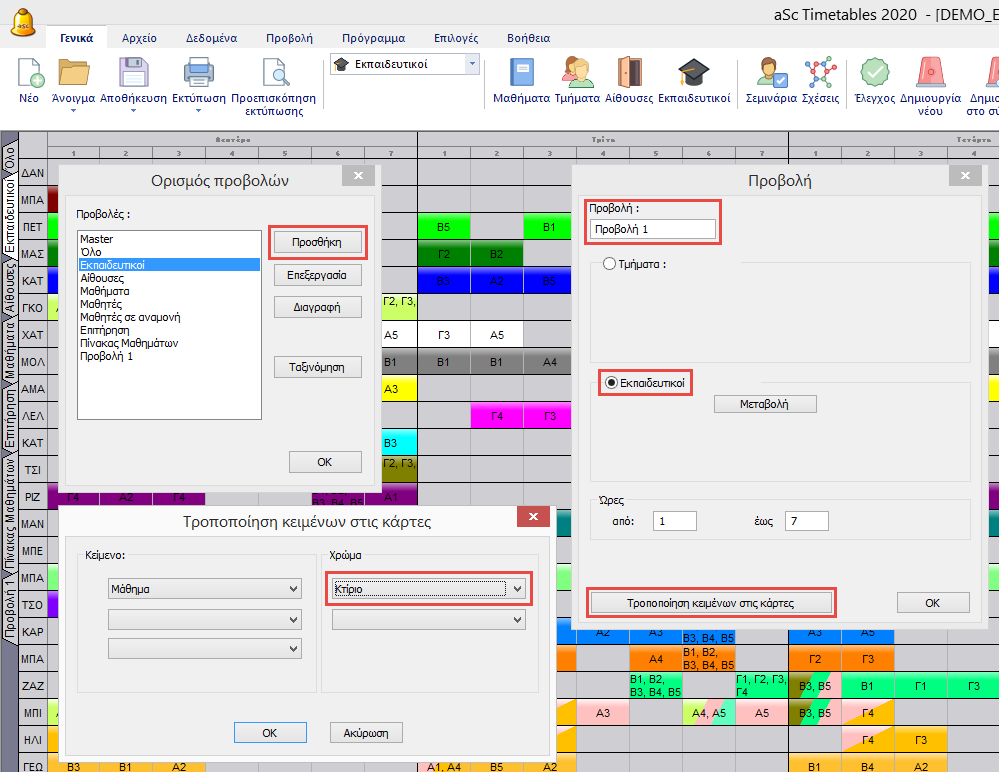This screenshot has height=772, width=999.
Task: Select the Εκπαιδευτικοί radio button
Action: 611,383
